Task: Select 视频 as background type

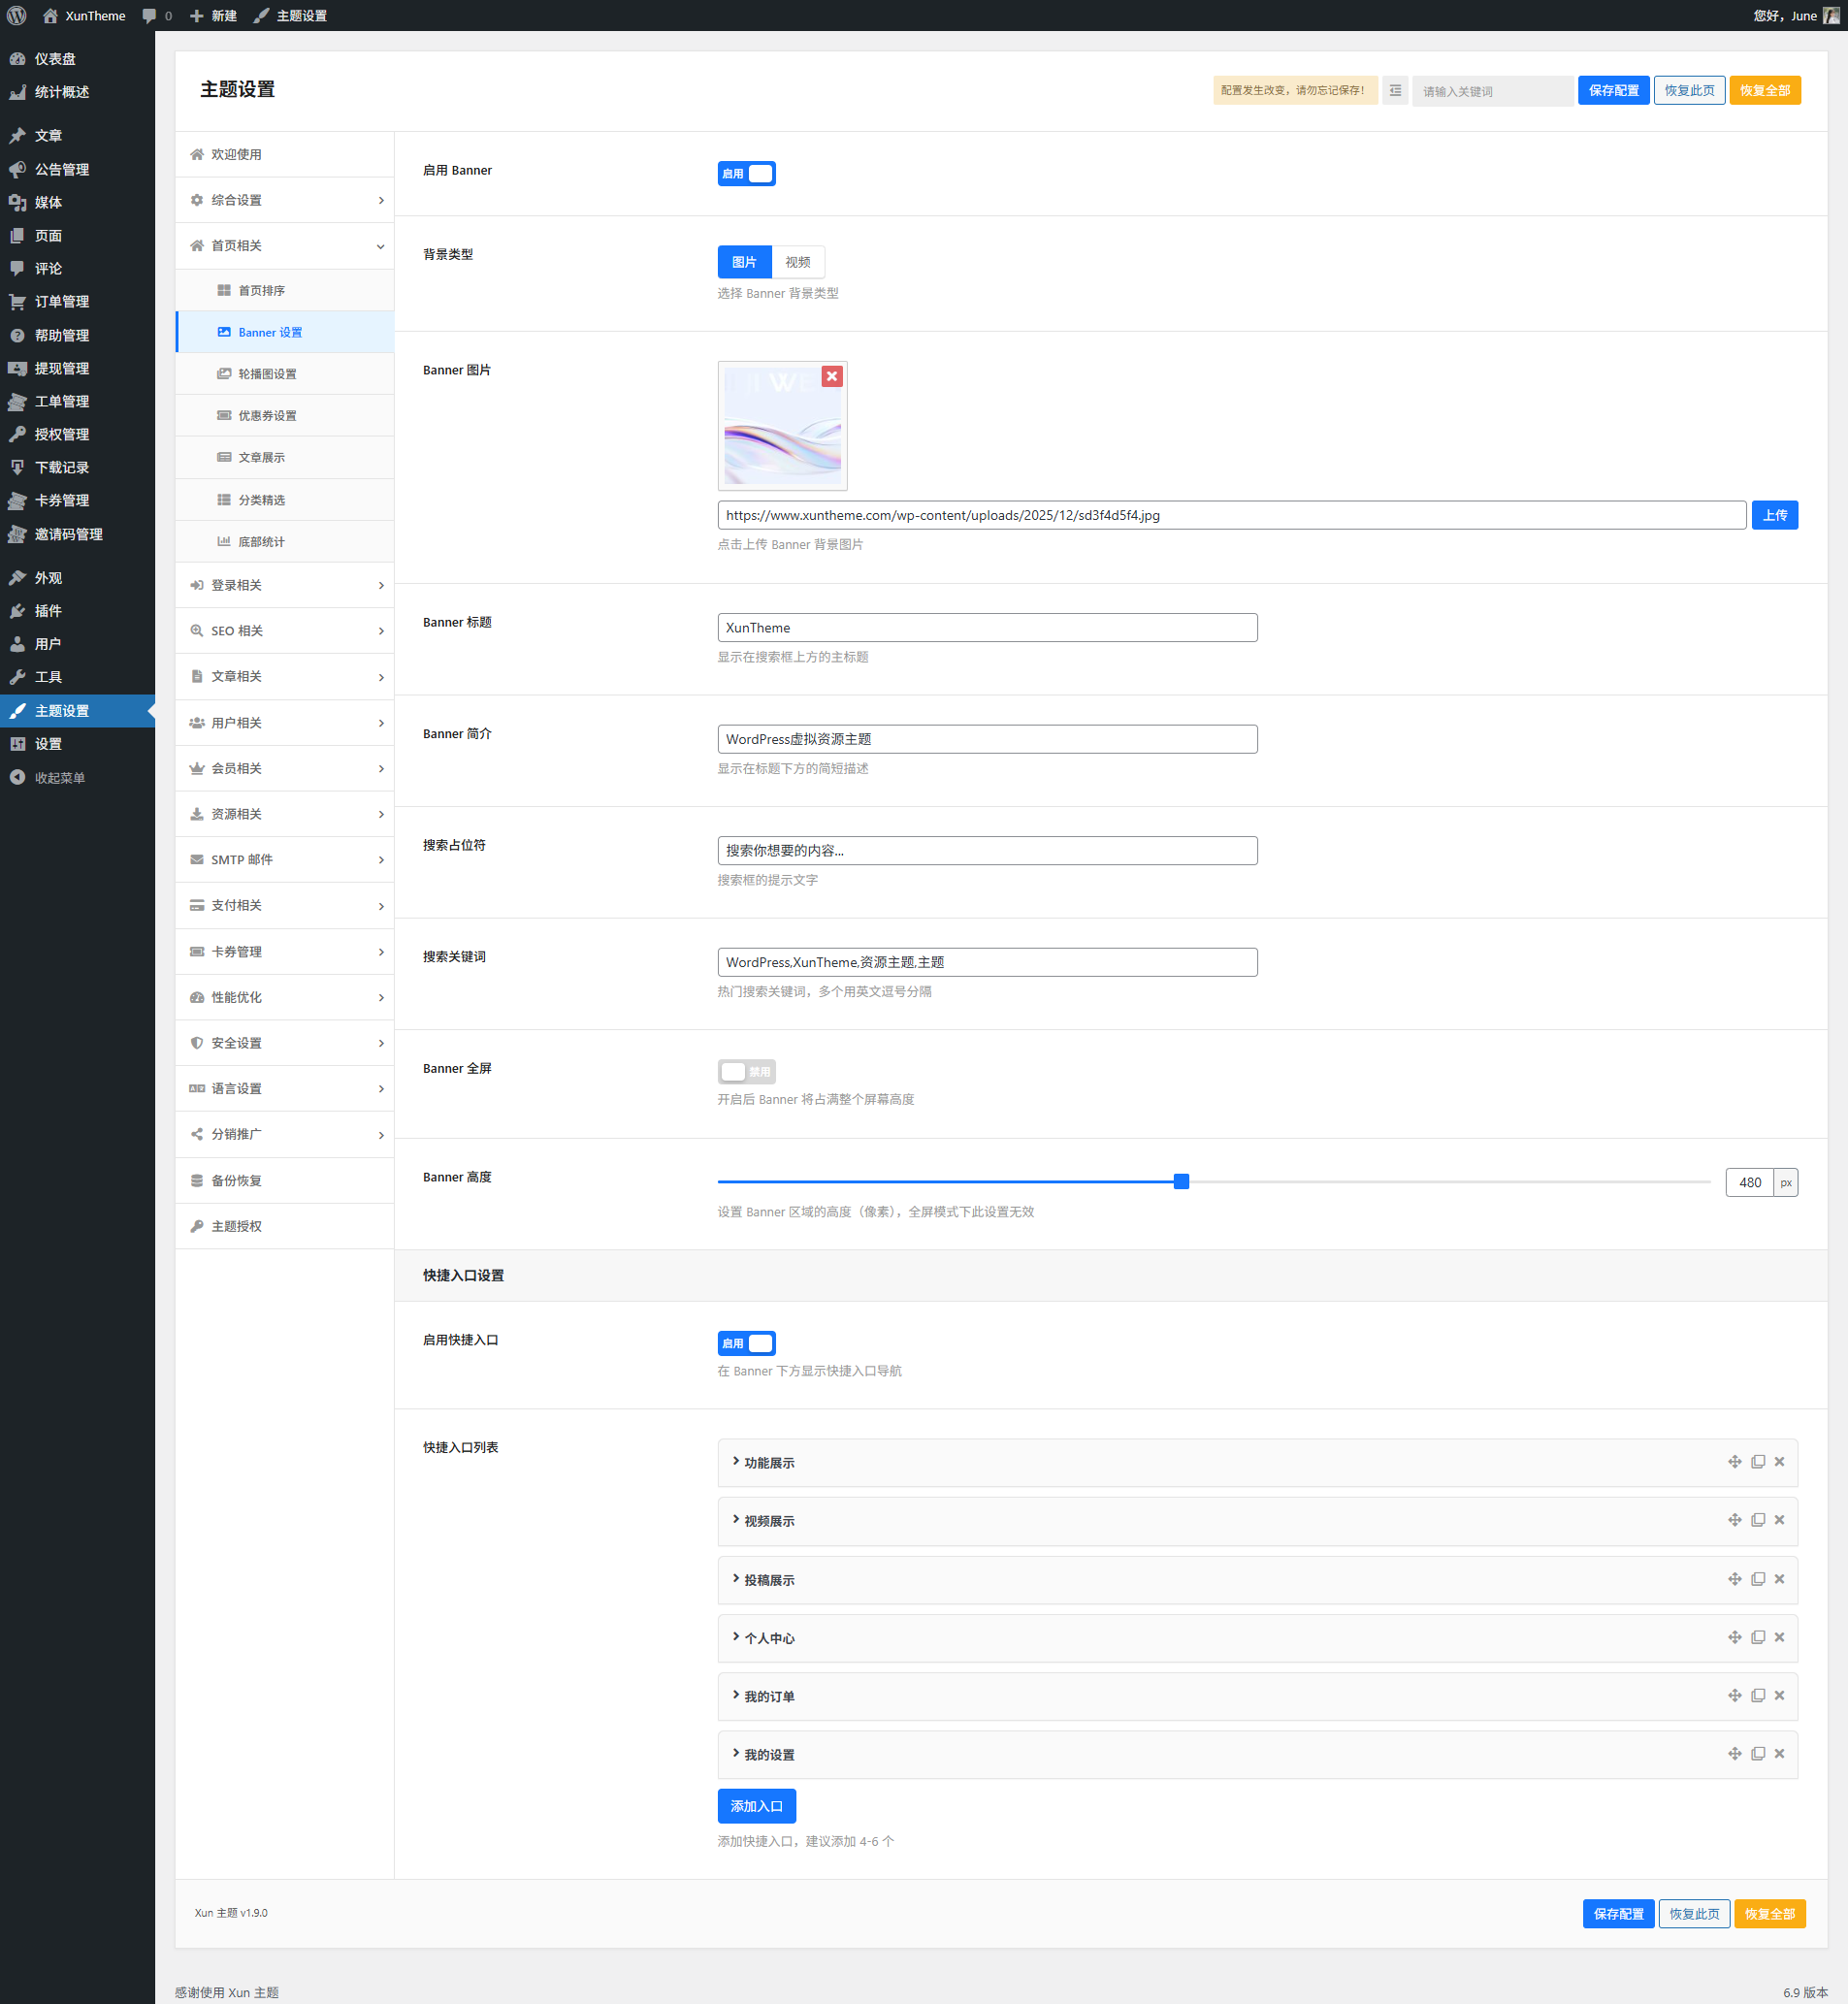Action: (x=797, y=262)
